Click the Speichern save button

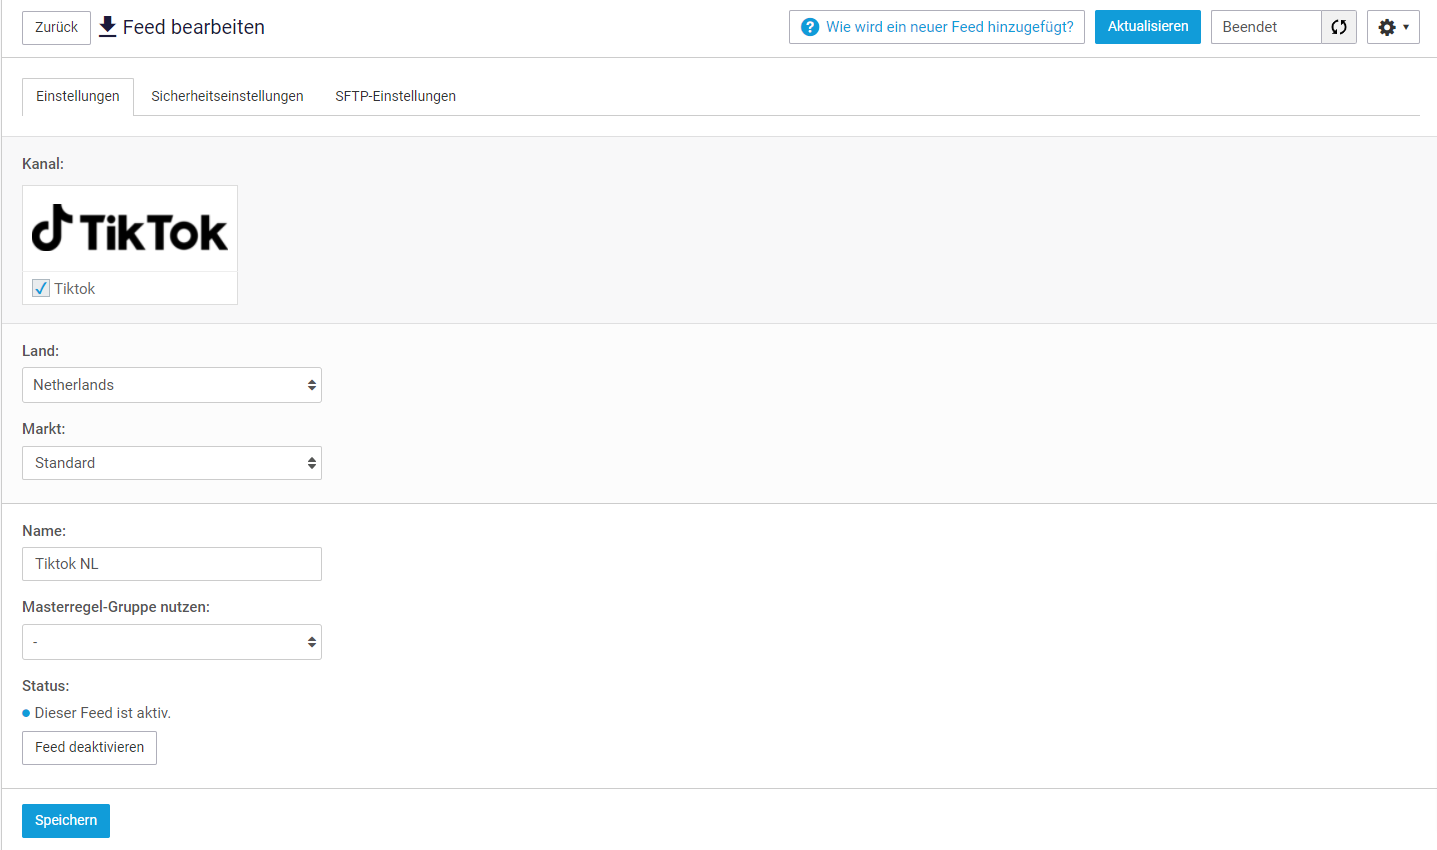tap(66, 821)
